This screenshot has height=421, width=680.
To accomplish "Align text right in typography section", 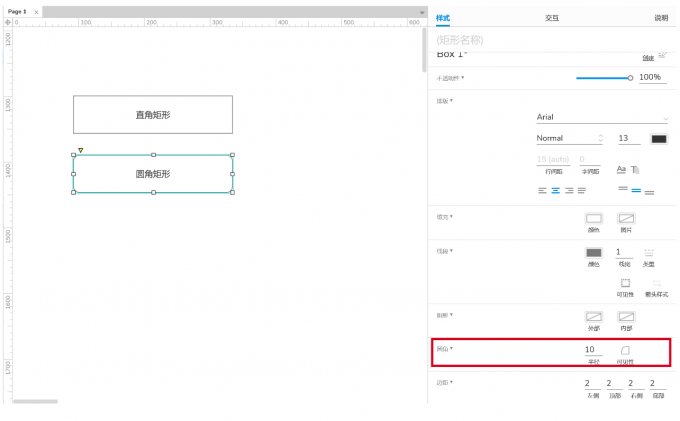I will click(569, 190).
